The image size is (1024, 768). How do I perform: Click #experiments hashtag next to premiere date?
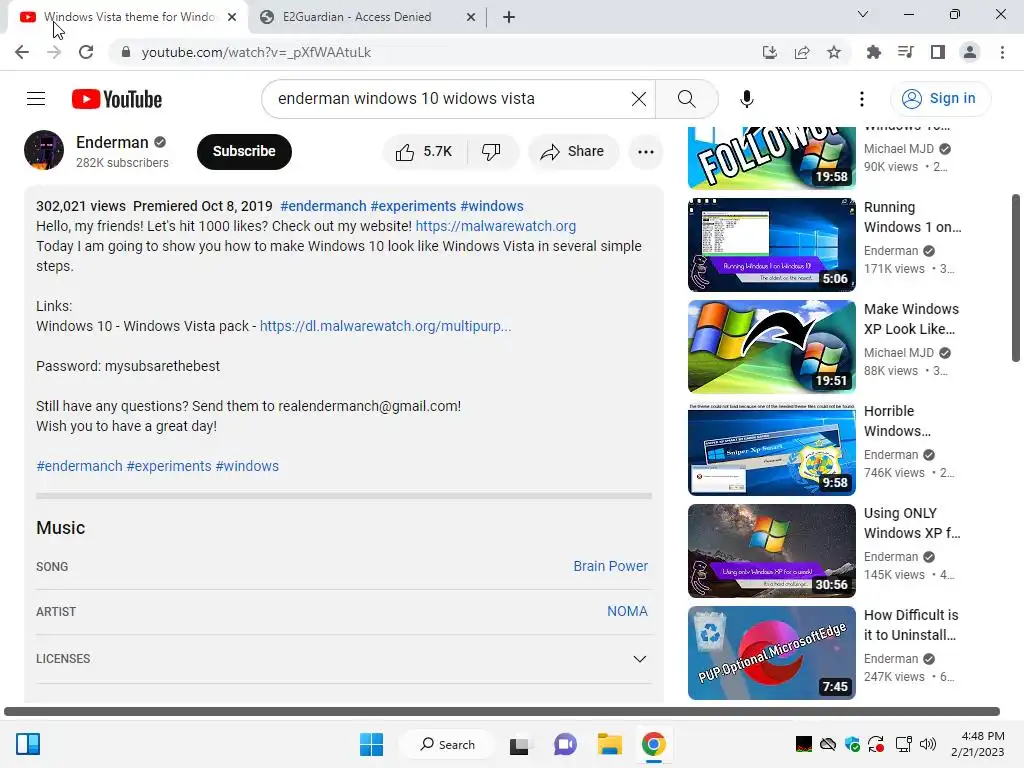pos(413,206)
